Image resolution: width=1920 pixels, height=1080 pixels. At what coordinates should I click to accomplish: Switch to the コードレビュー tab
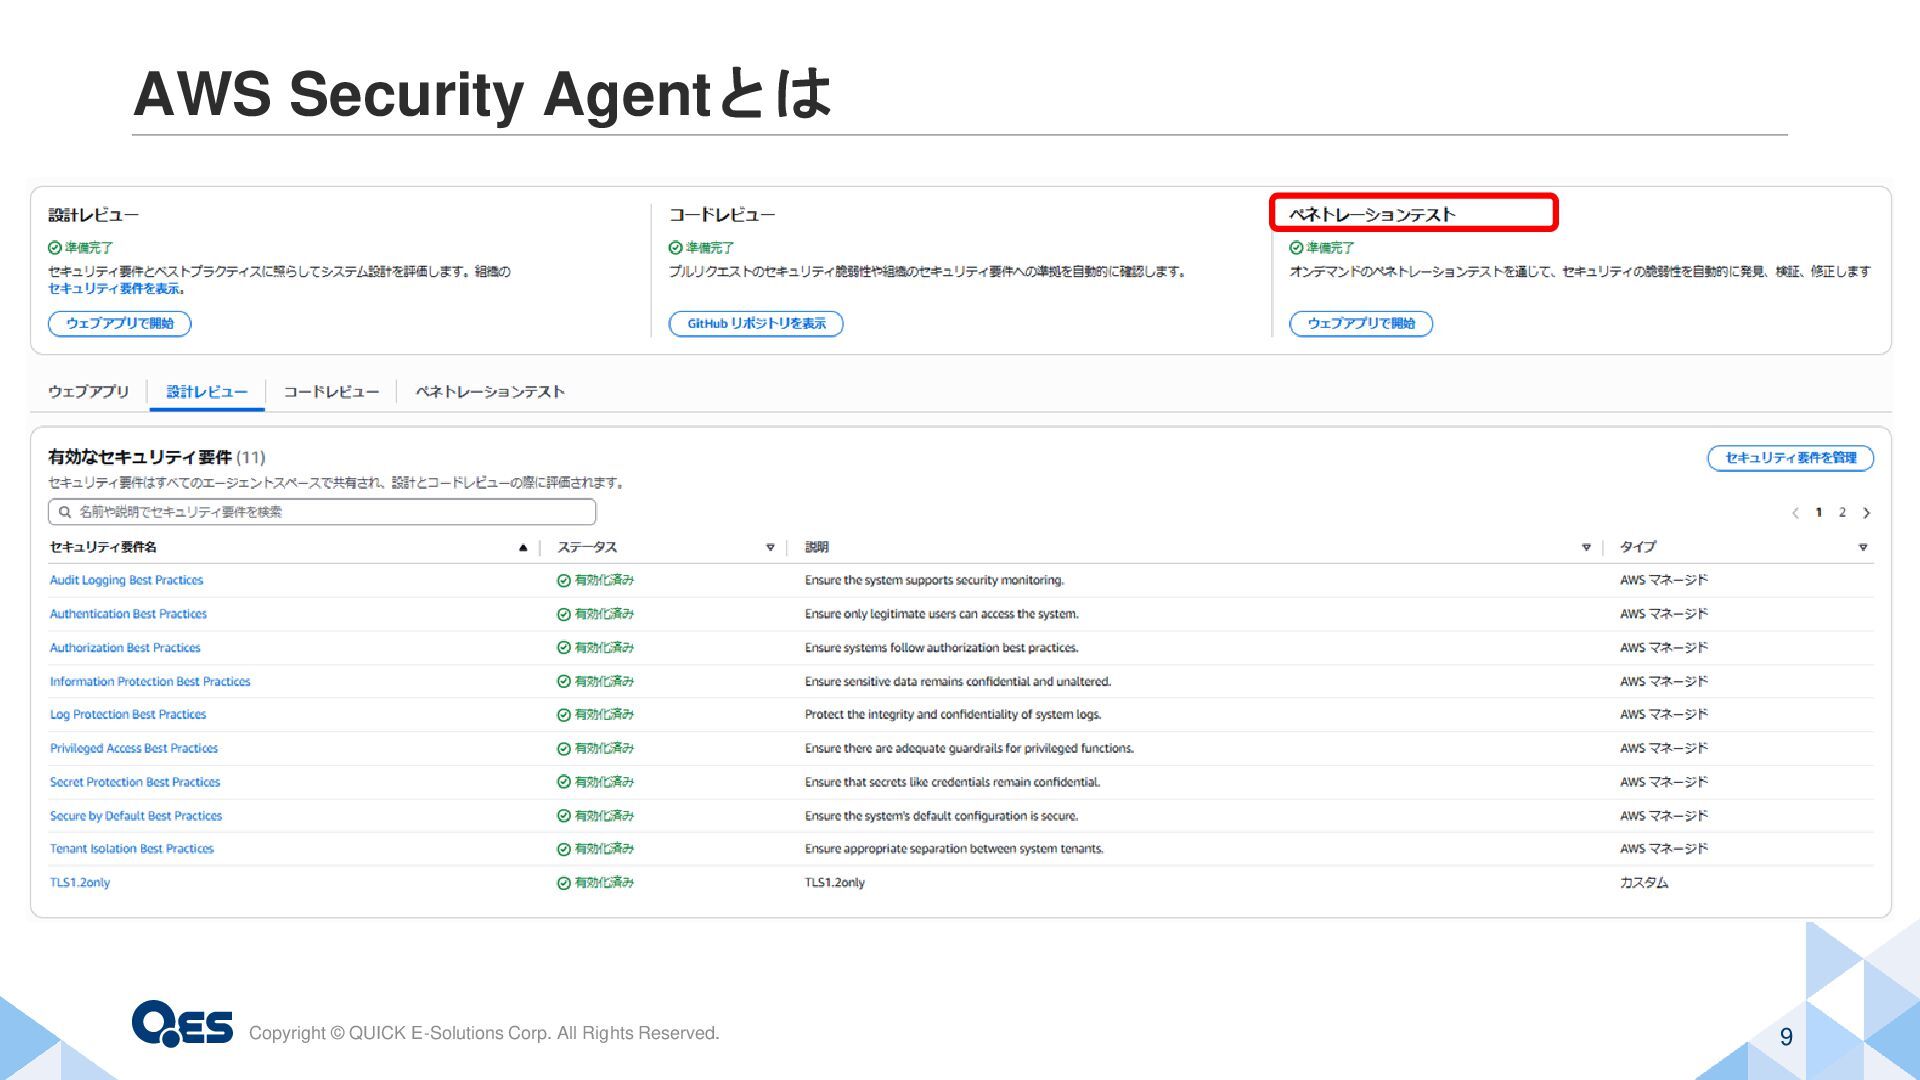click(x=331, y=392)
